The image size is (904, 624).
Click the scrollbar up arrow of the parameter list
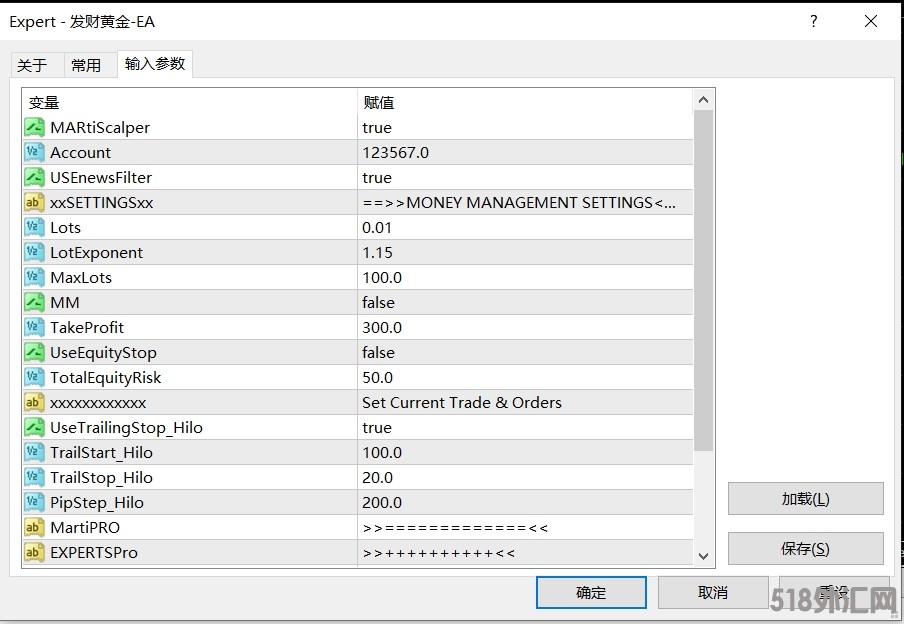pyautogui.click(x=703, y=100)
